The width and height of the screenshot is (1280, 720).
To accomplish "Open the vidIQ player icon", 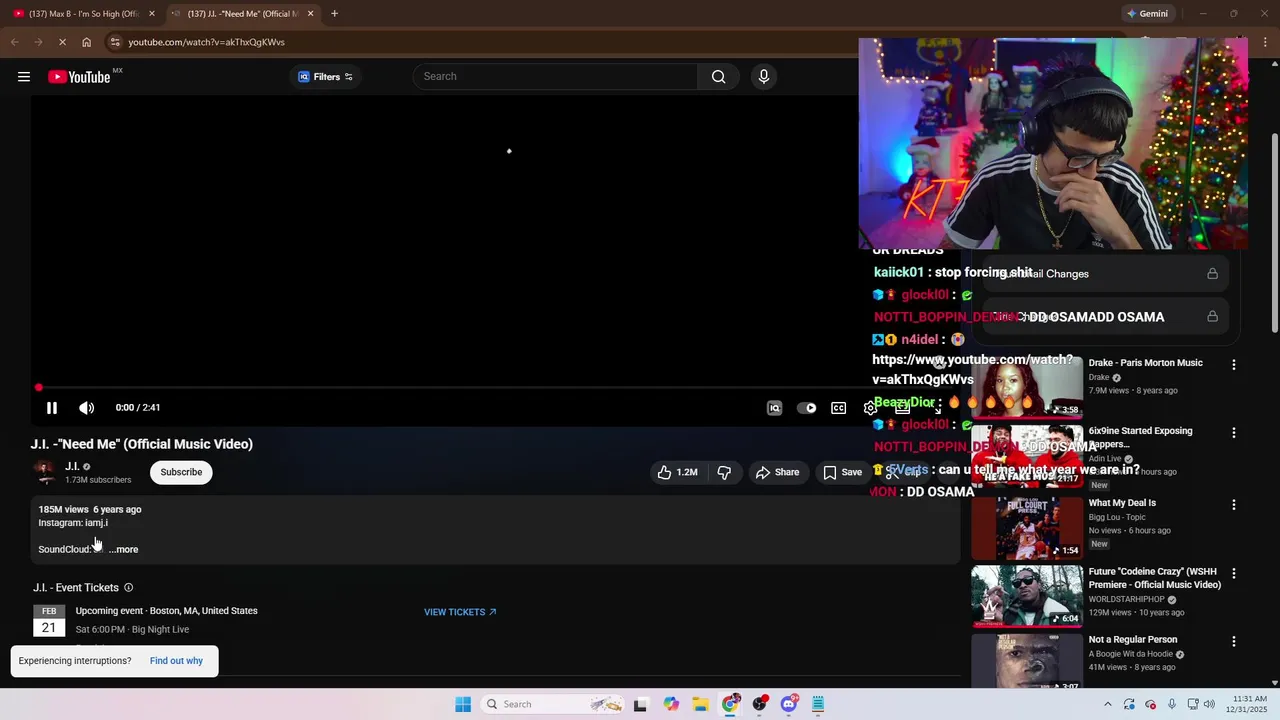I will point(774,408).
